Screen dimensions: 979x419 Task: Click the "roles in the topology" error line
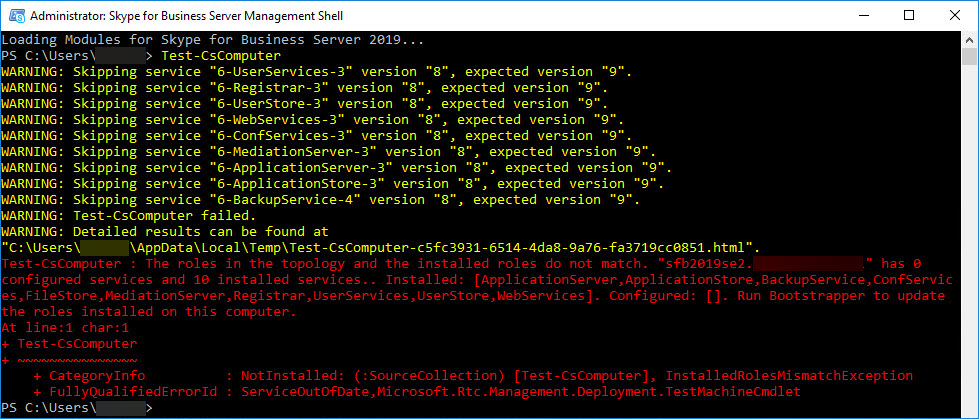pos(461,264)
